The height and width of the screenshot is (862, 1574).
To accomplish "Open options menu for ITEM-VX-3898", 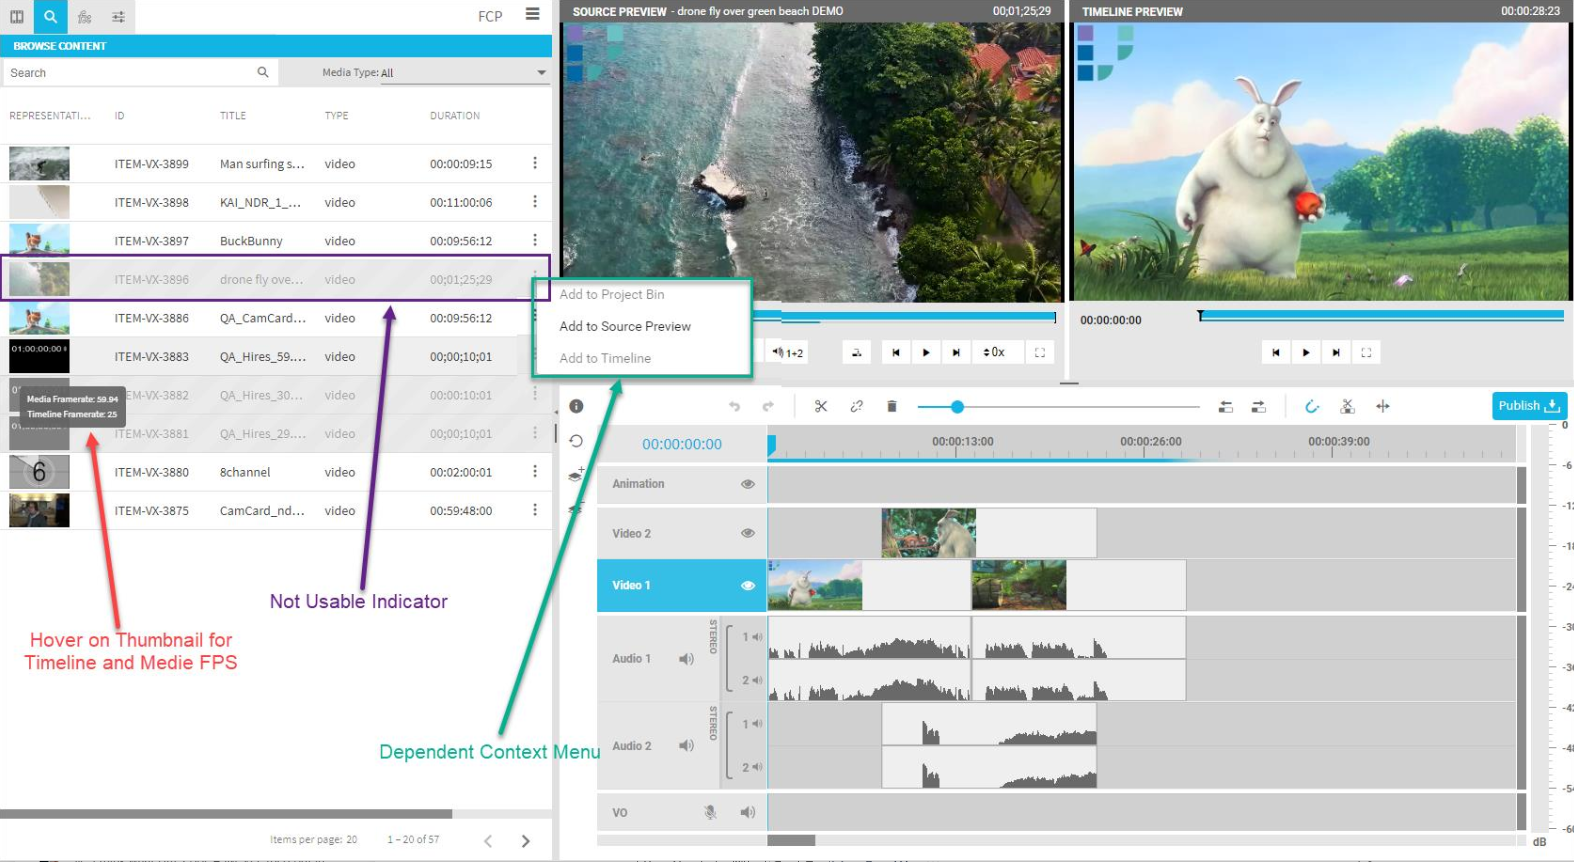I will point(535,202).
